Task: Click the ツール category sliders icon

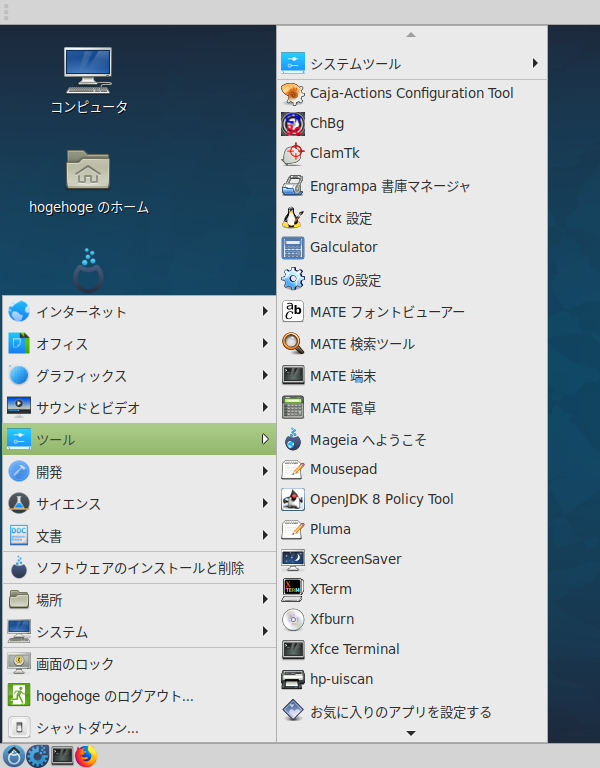Action: tap(19, 439)
